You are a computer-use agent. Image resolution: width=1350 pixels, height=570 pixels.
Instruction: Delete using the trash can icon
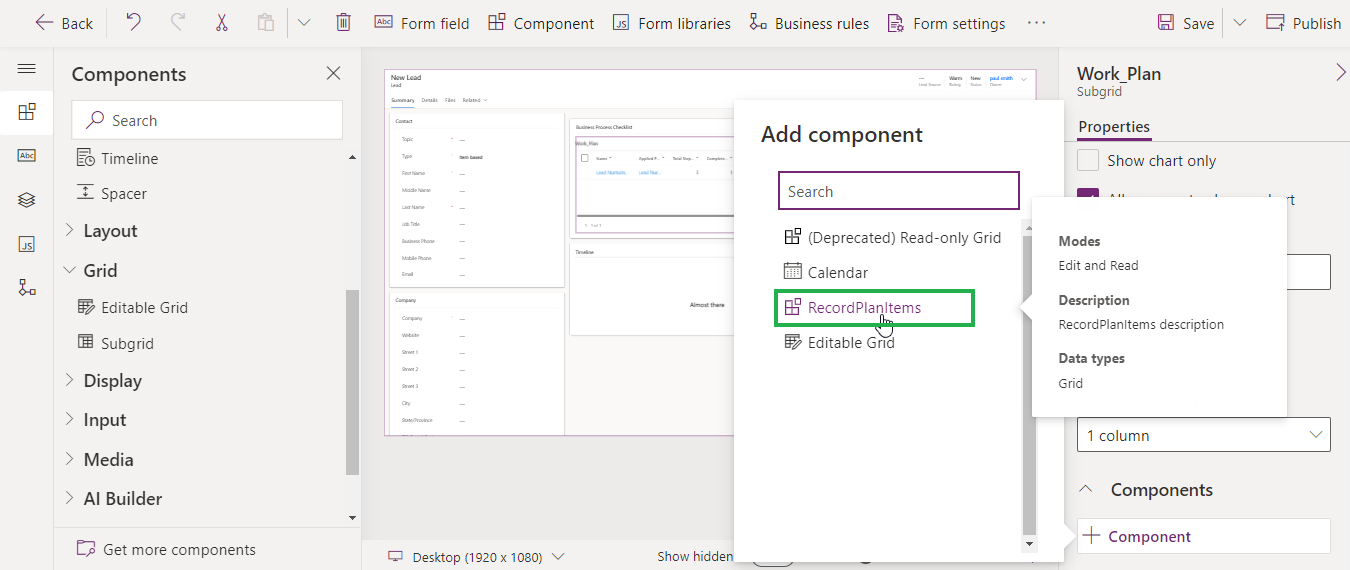coord(343,22)
